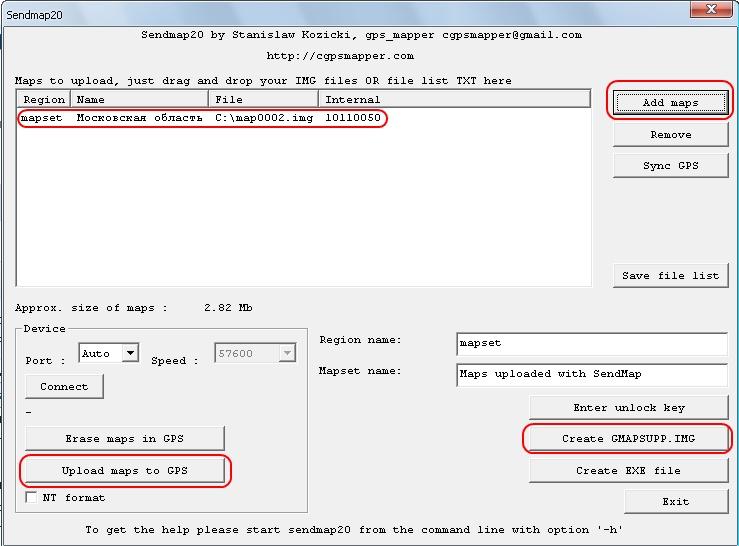Click Enter unlock key button
Viewport: 739px width, 546px height.
click(629, 408)
